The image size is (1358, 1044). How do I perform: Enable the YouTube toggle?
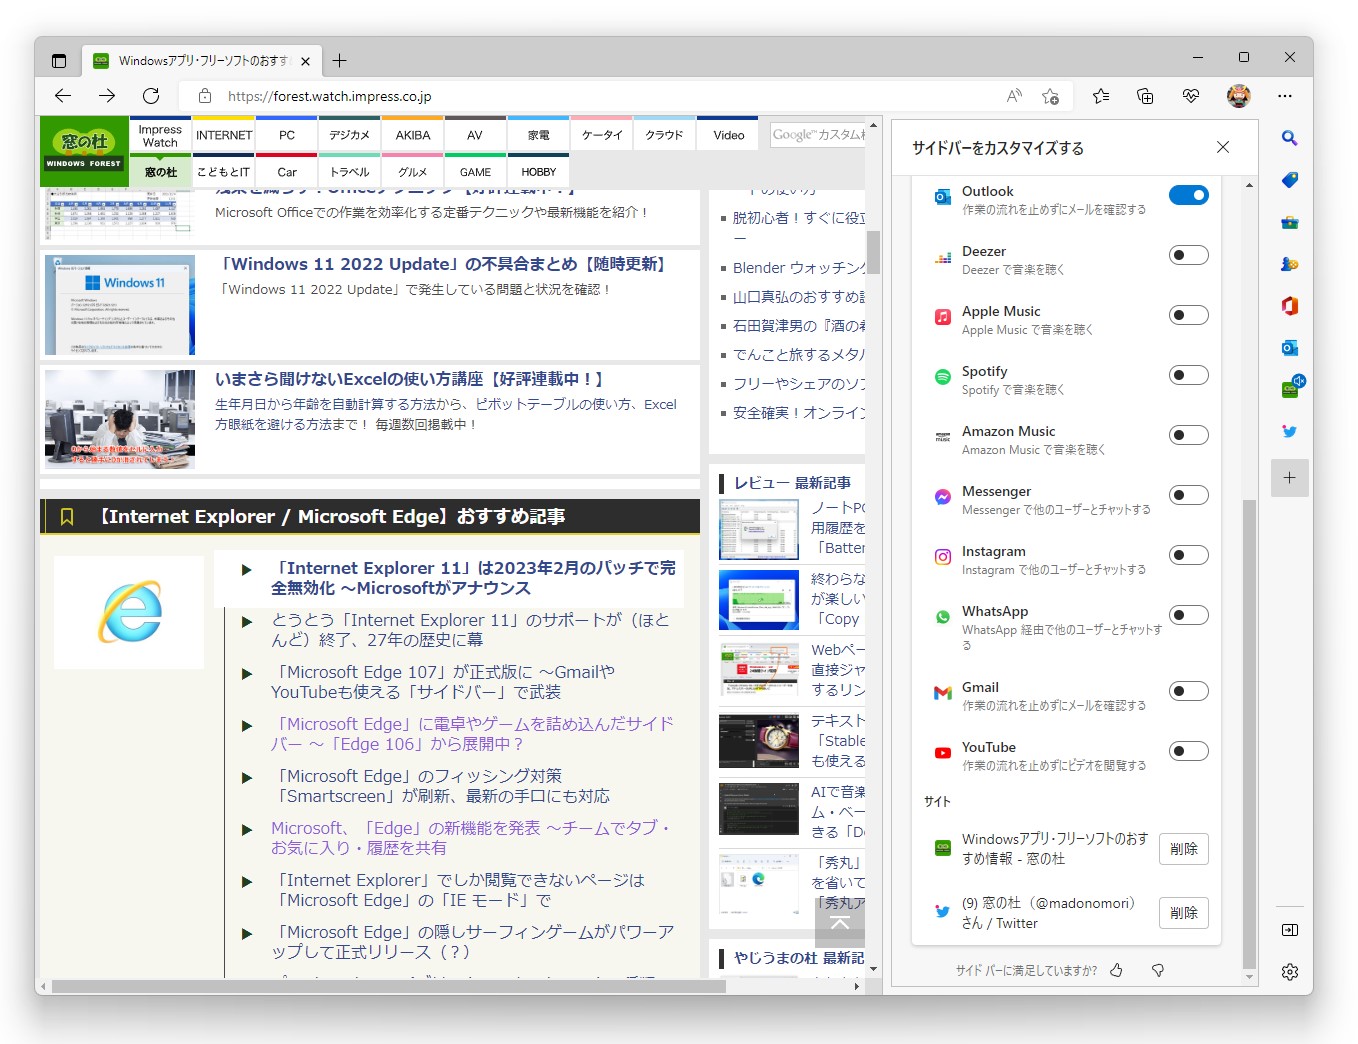point(1188,751)
